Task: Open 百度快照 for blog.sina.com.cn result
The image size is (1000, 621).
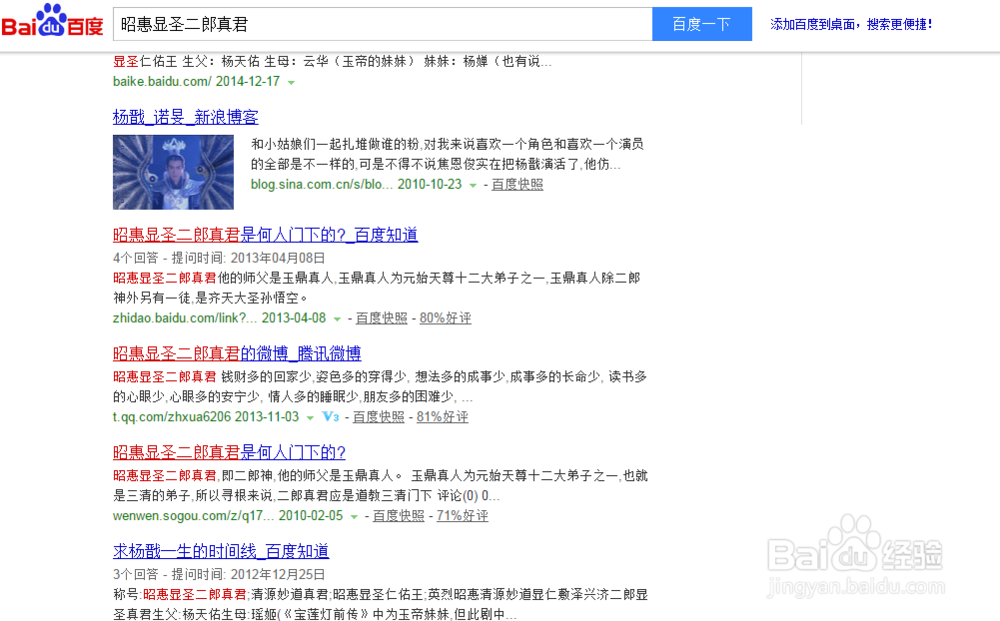Action: pyautogui.click(x=517, y=184)
